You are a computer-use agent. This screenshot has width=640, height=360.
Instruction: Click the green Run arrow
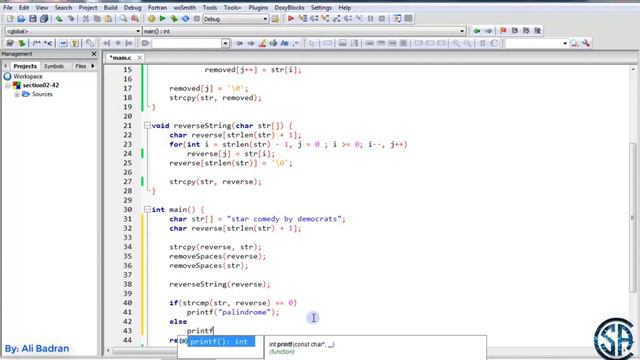coord(162,19)
